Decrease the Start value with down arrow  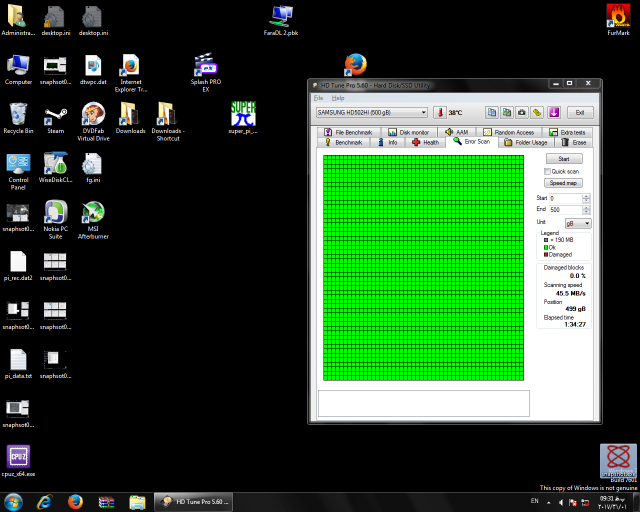tap(586, 200)
